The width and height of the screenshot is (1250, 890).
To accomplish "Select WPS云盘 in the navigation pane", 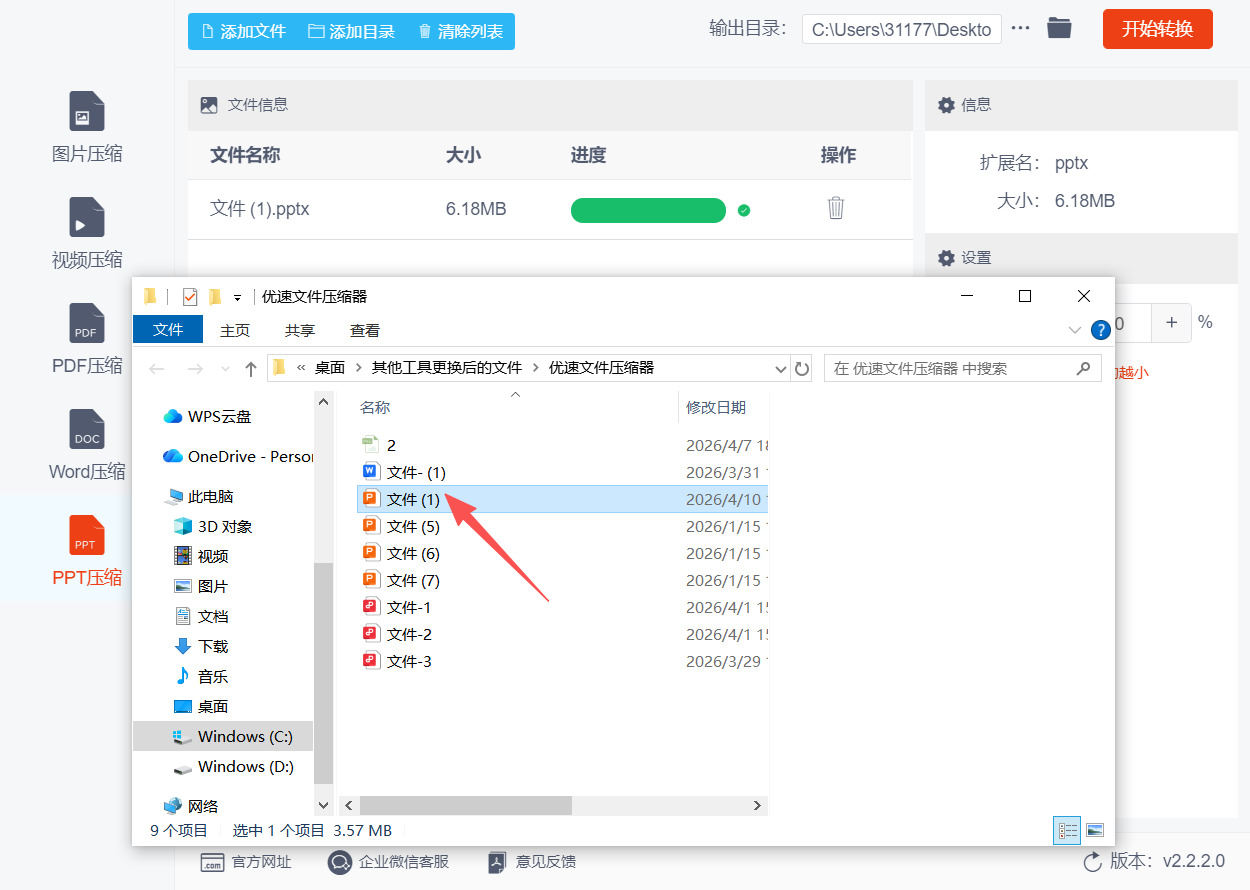I will click(208, 416).
